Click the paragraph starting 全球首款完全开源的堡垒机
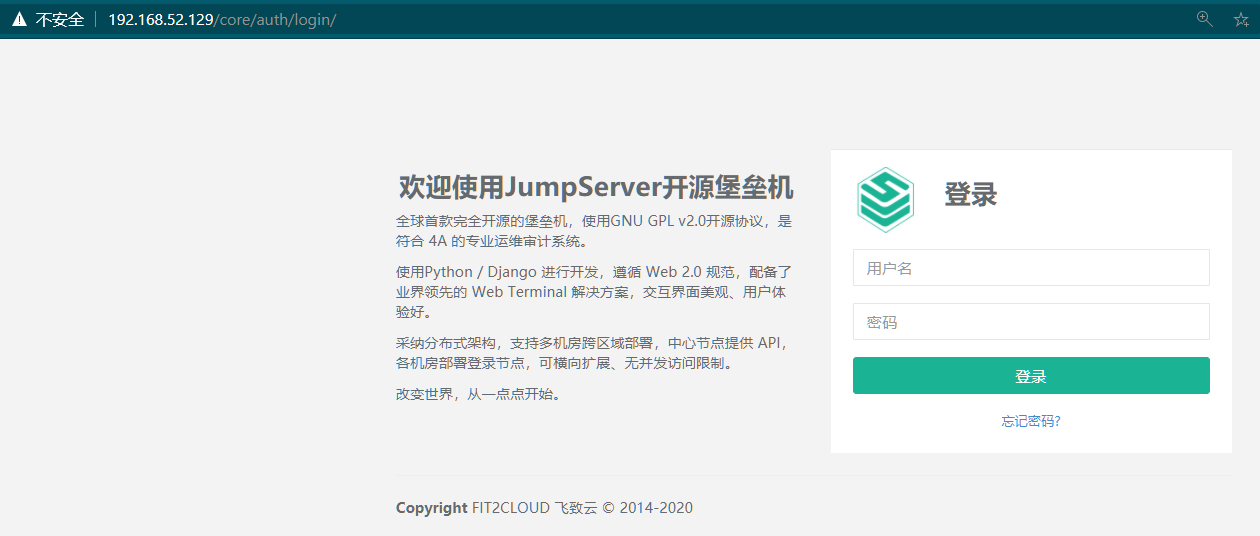Screen dimensions: 1260x536 594,231
